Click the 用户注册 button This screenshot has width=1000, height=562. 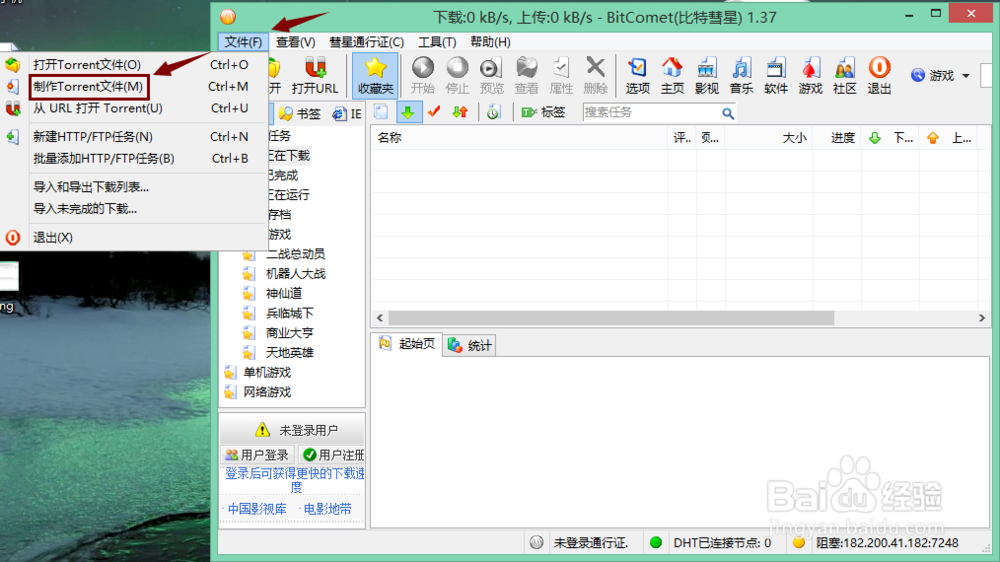[x=332, y=455]
